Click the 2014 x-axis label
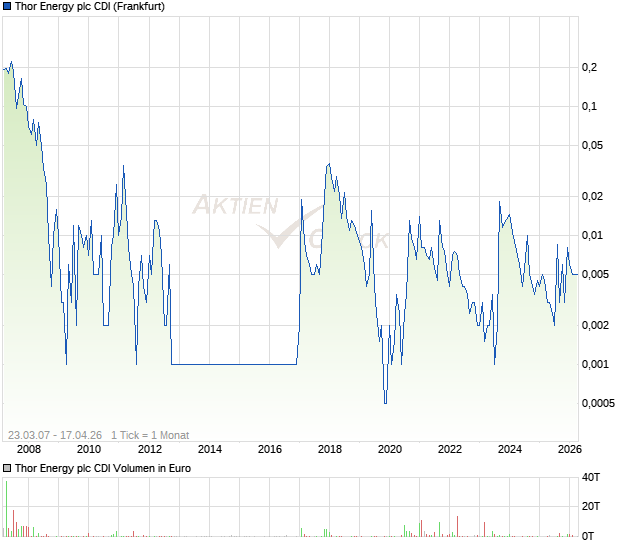 [210, 449]
